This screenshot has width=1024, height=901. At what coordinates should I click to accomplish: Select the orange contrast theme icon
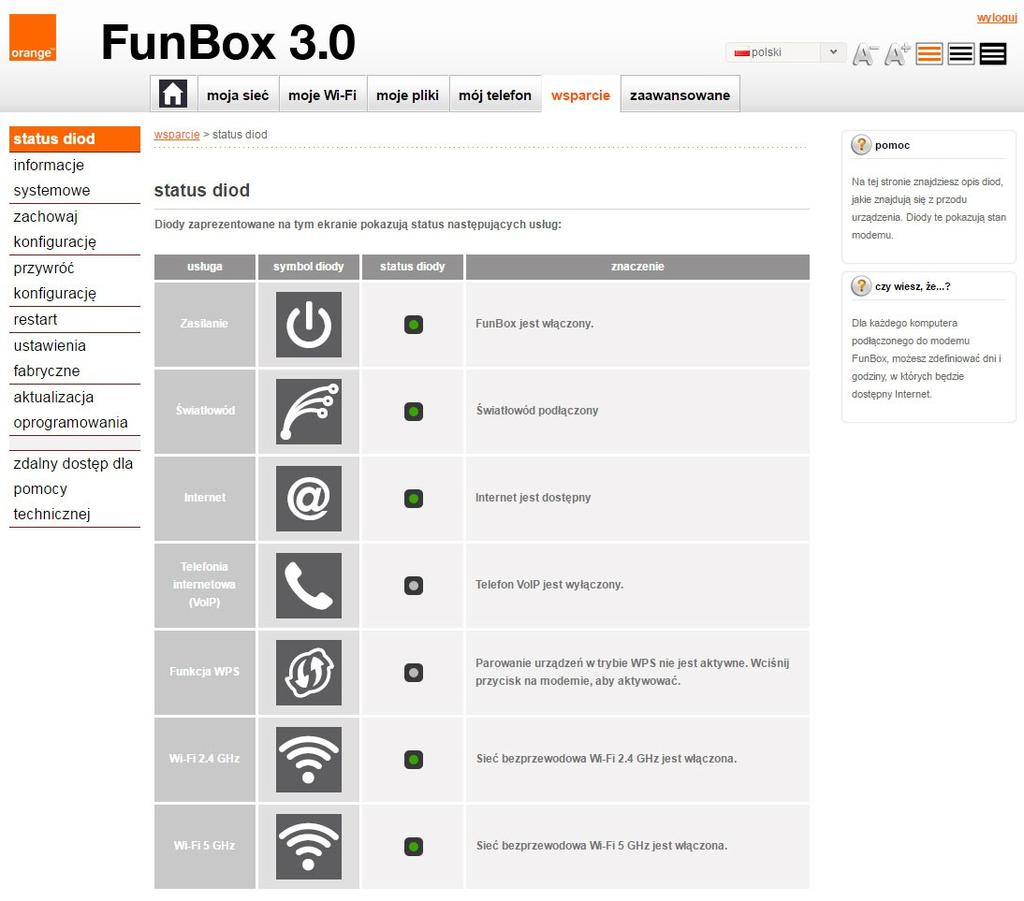point(929,54)
